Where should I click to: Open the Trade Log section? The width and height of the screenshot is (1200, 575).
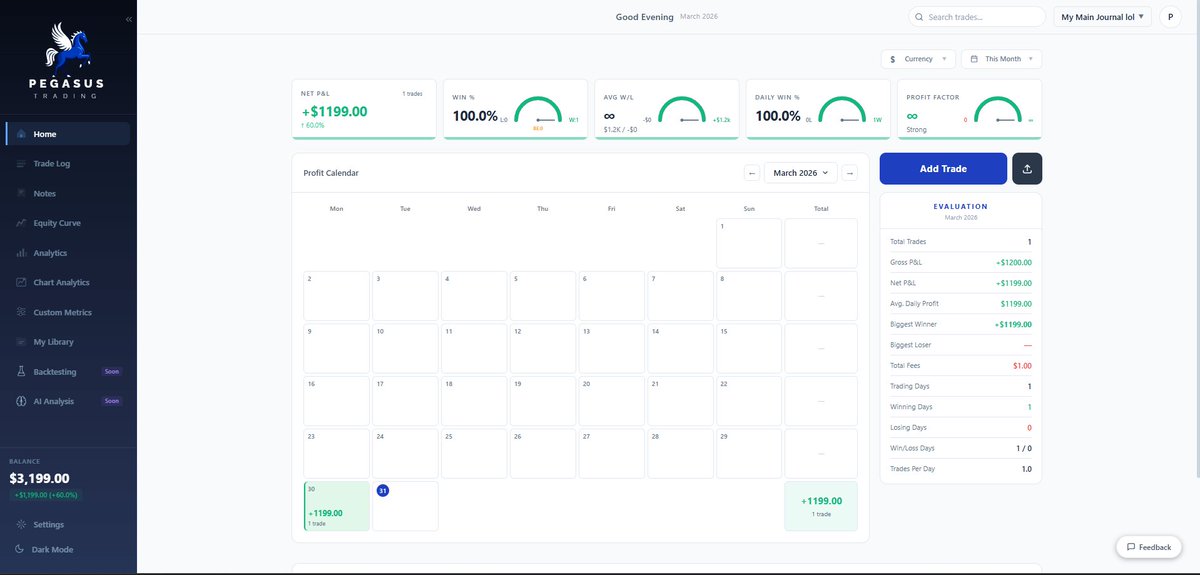tap(68, 163)
